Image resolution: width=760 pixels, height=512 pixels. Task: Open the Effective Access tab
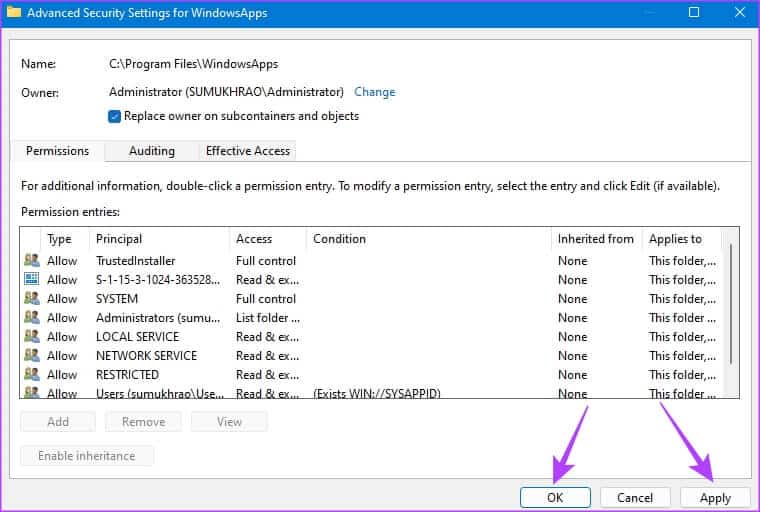point(248,151)
